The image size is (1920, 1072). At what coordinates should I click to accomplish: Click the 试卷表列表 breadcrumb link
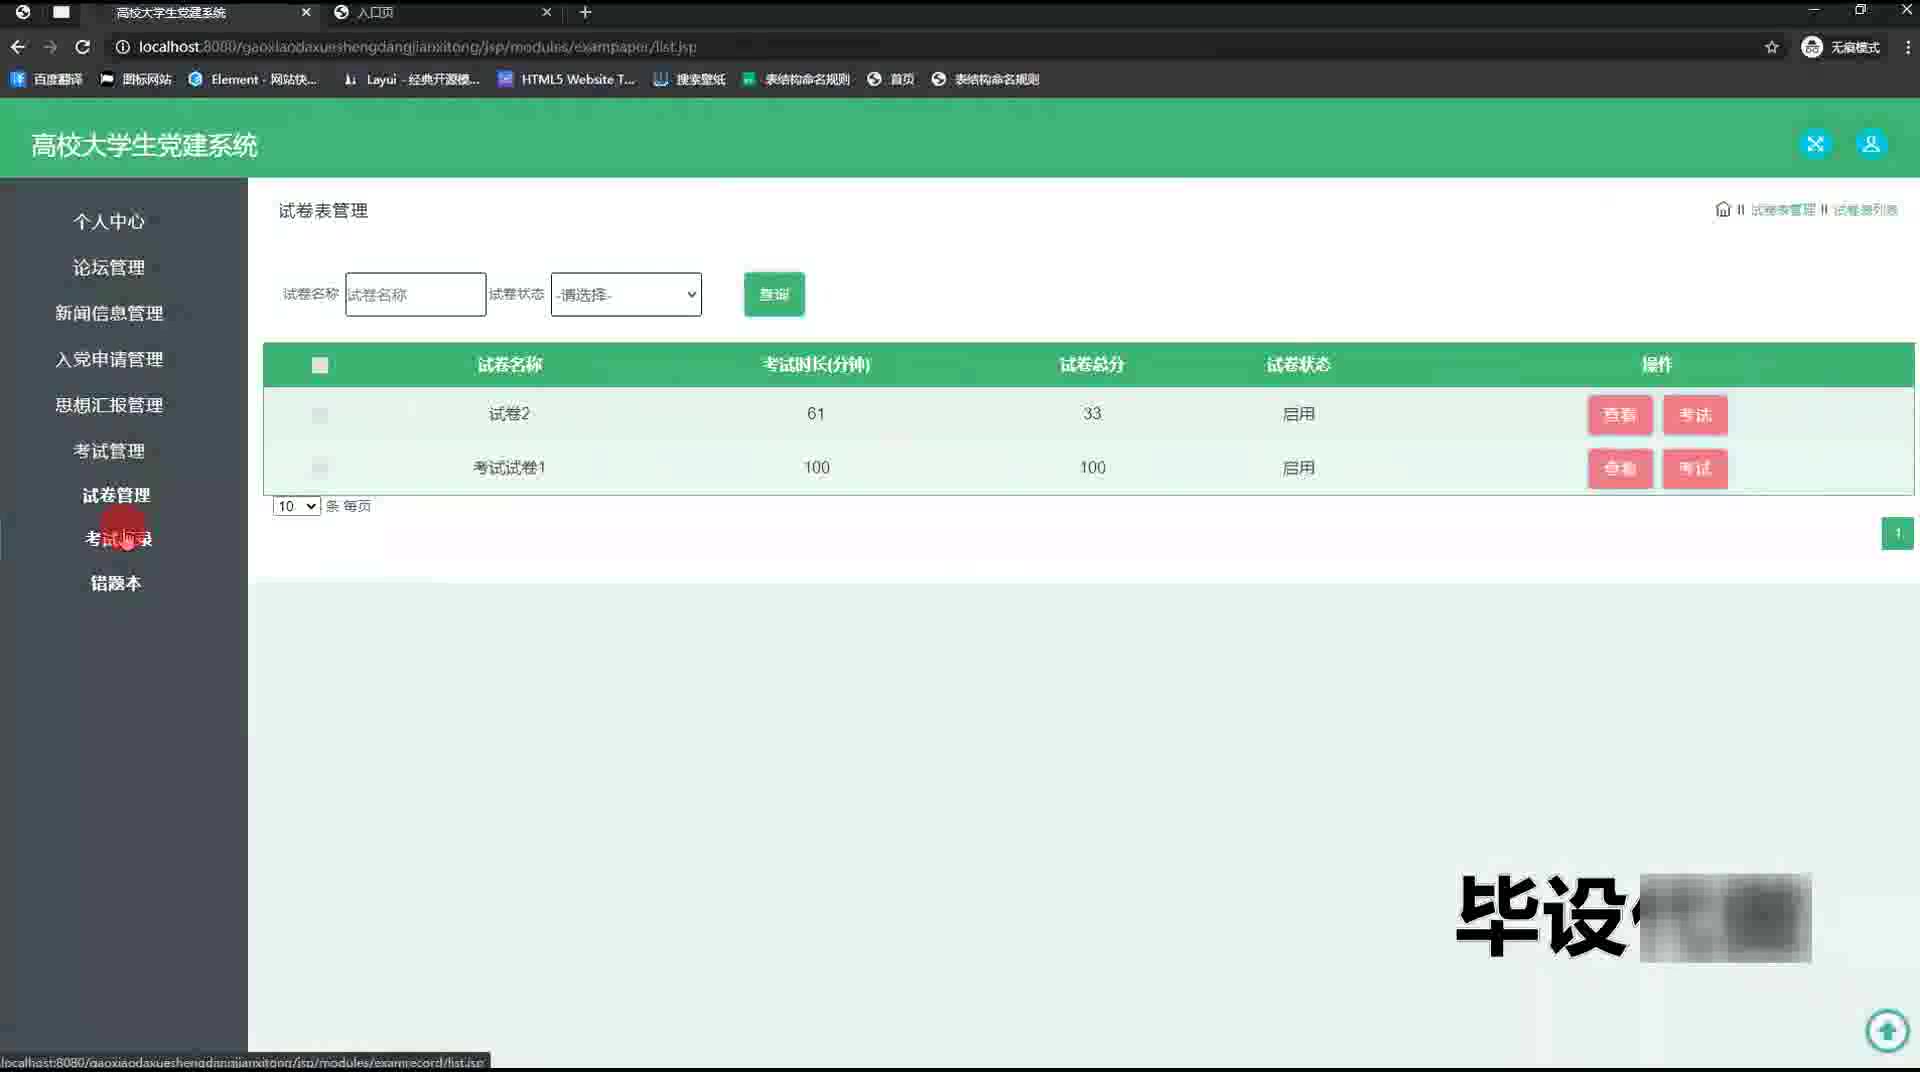[1865, 210]
